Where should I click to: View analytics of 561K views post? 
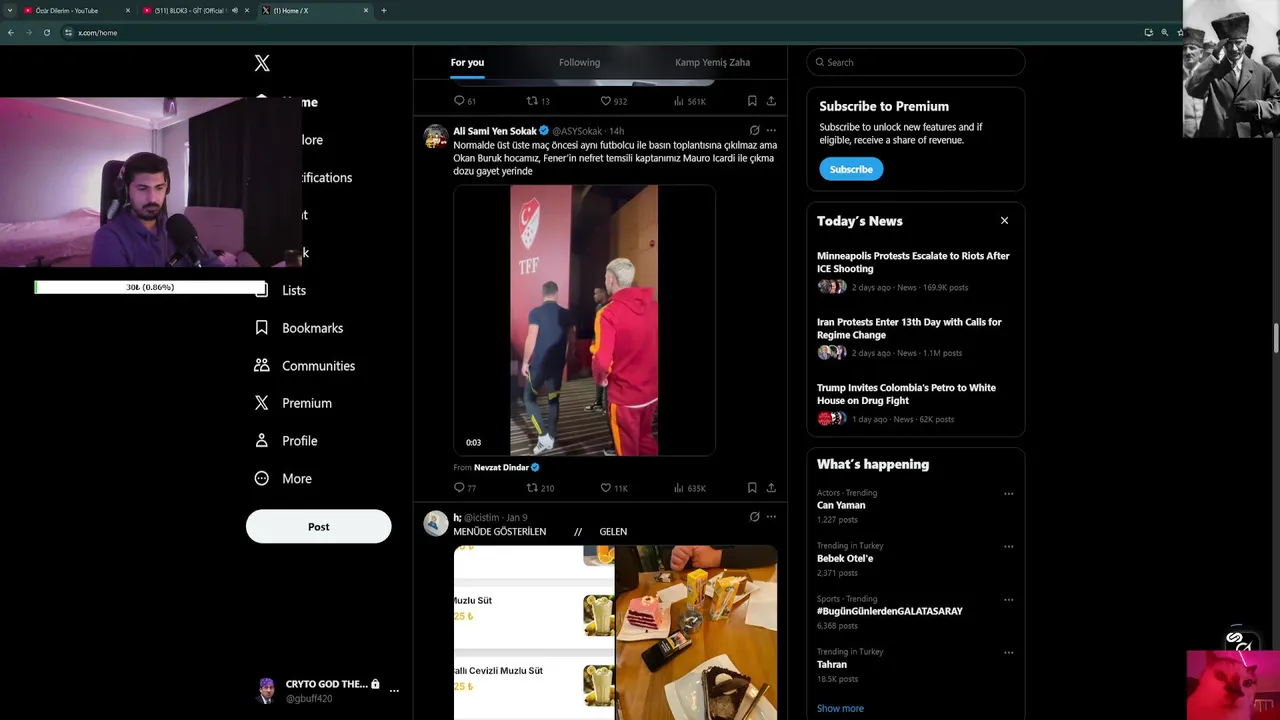point(689,101)
